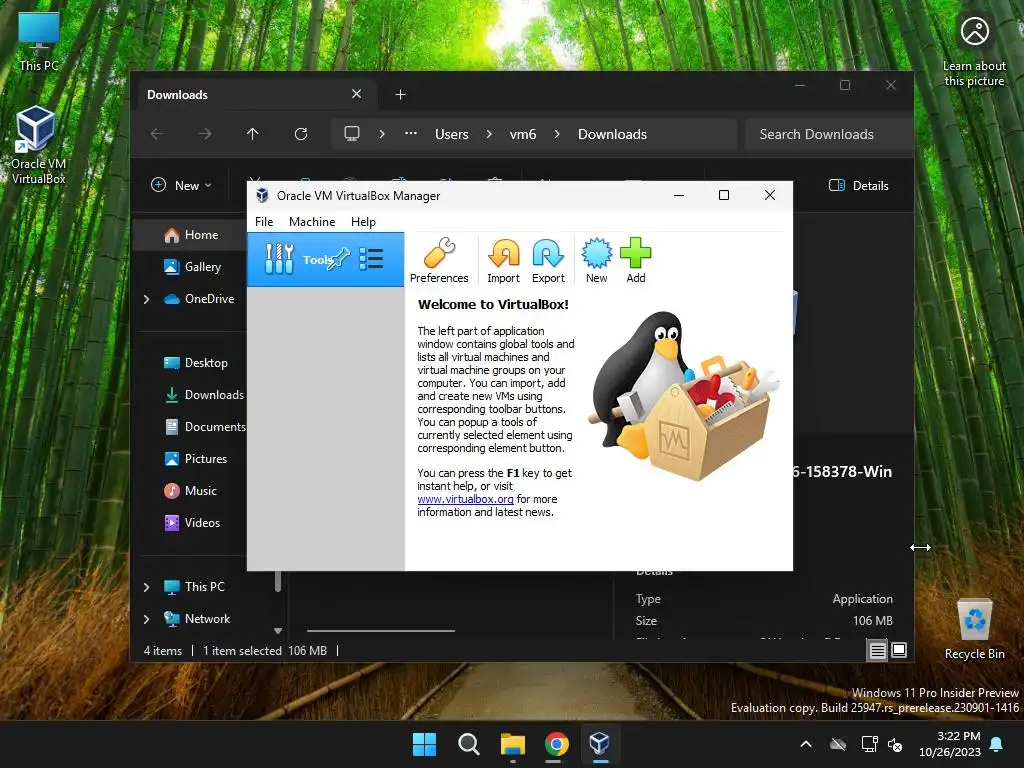Select the Downloads tab in File Explorer
The image size is (1024, 768).
pyautogui.click(x=255, y=95)
